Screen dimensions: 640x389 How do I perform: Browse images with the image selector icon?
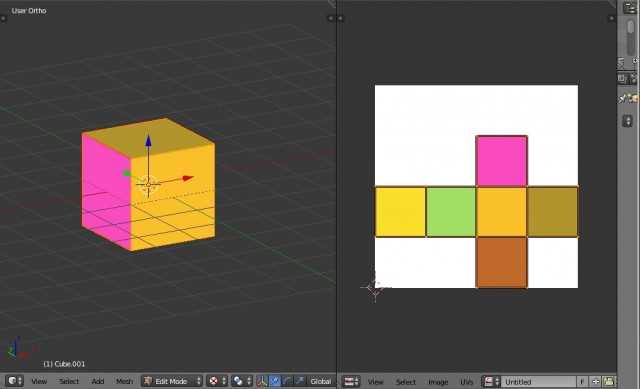coord(491,382)
